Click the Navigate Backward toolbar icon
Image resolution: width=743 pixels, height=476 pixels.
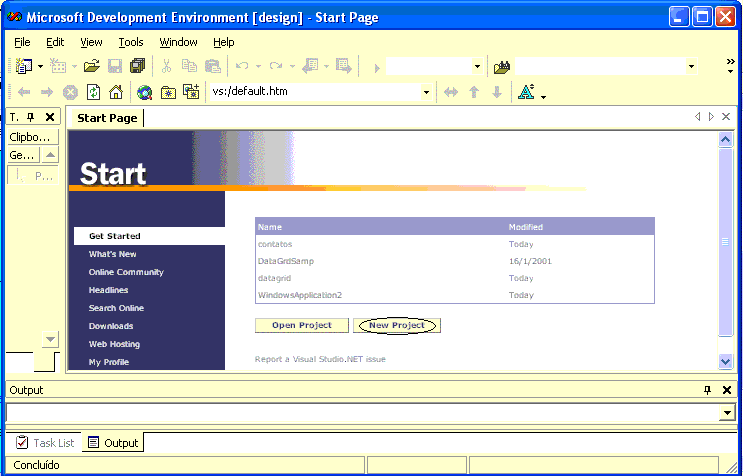[310, 66]
